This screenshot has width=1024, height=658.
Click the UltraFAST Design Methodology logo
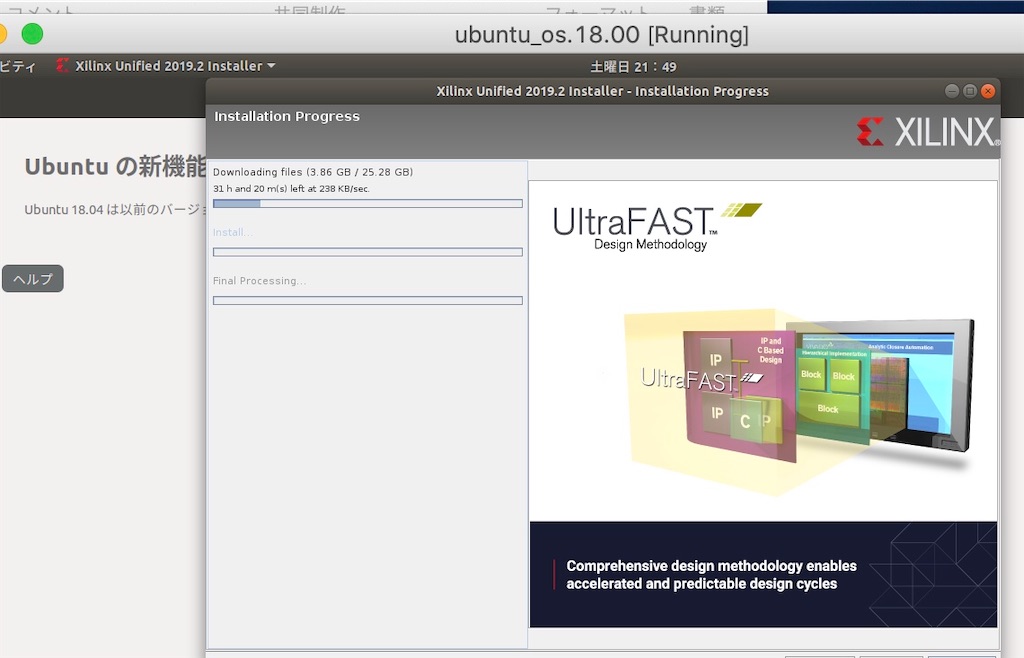pyautogui.click(x=656, y=227)
